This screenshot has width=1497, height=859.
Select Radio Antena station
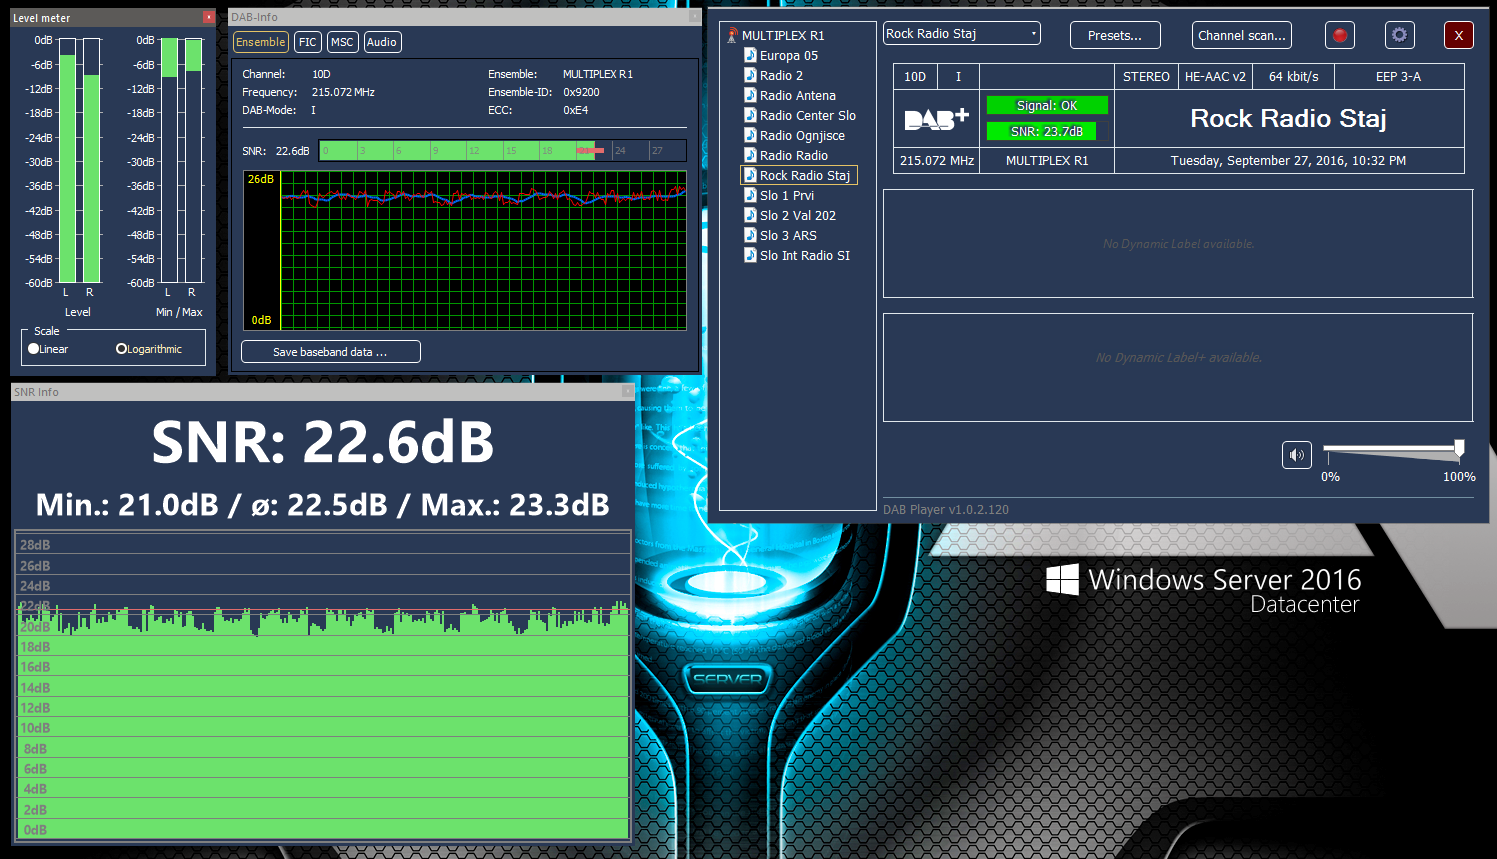(797, 95)
